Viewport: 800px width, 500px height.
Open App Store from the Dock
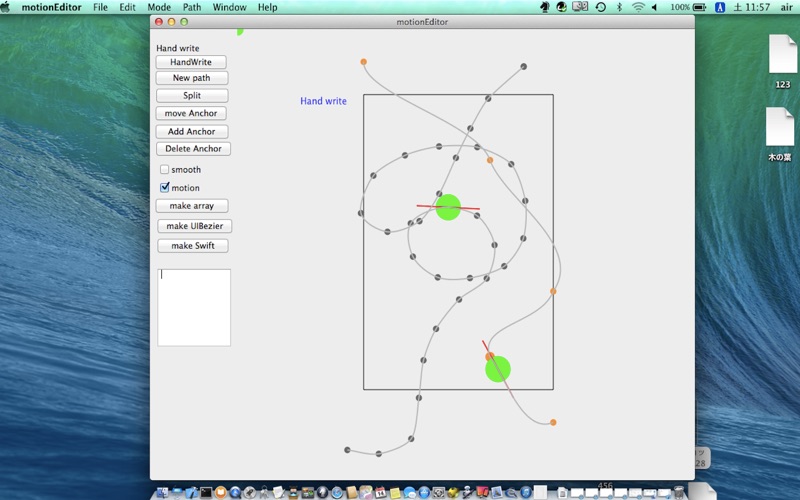424,493
